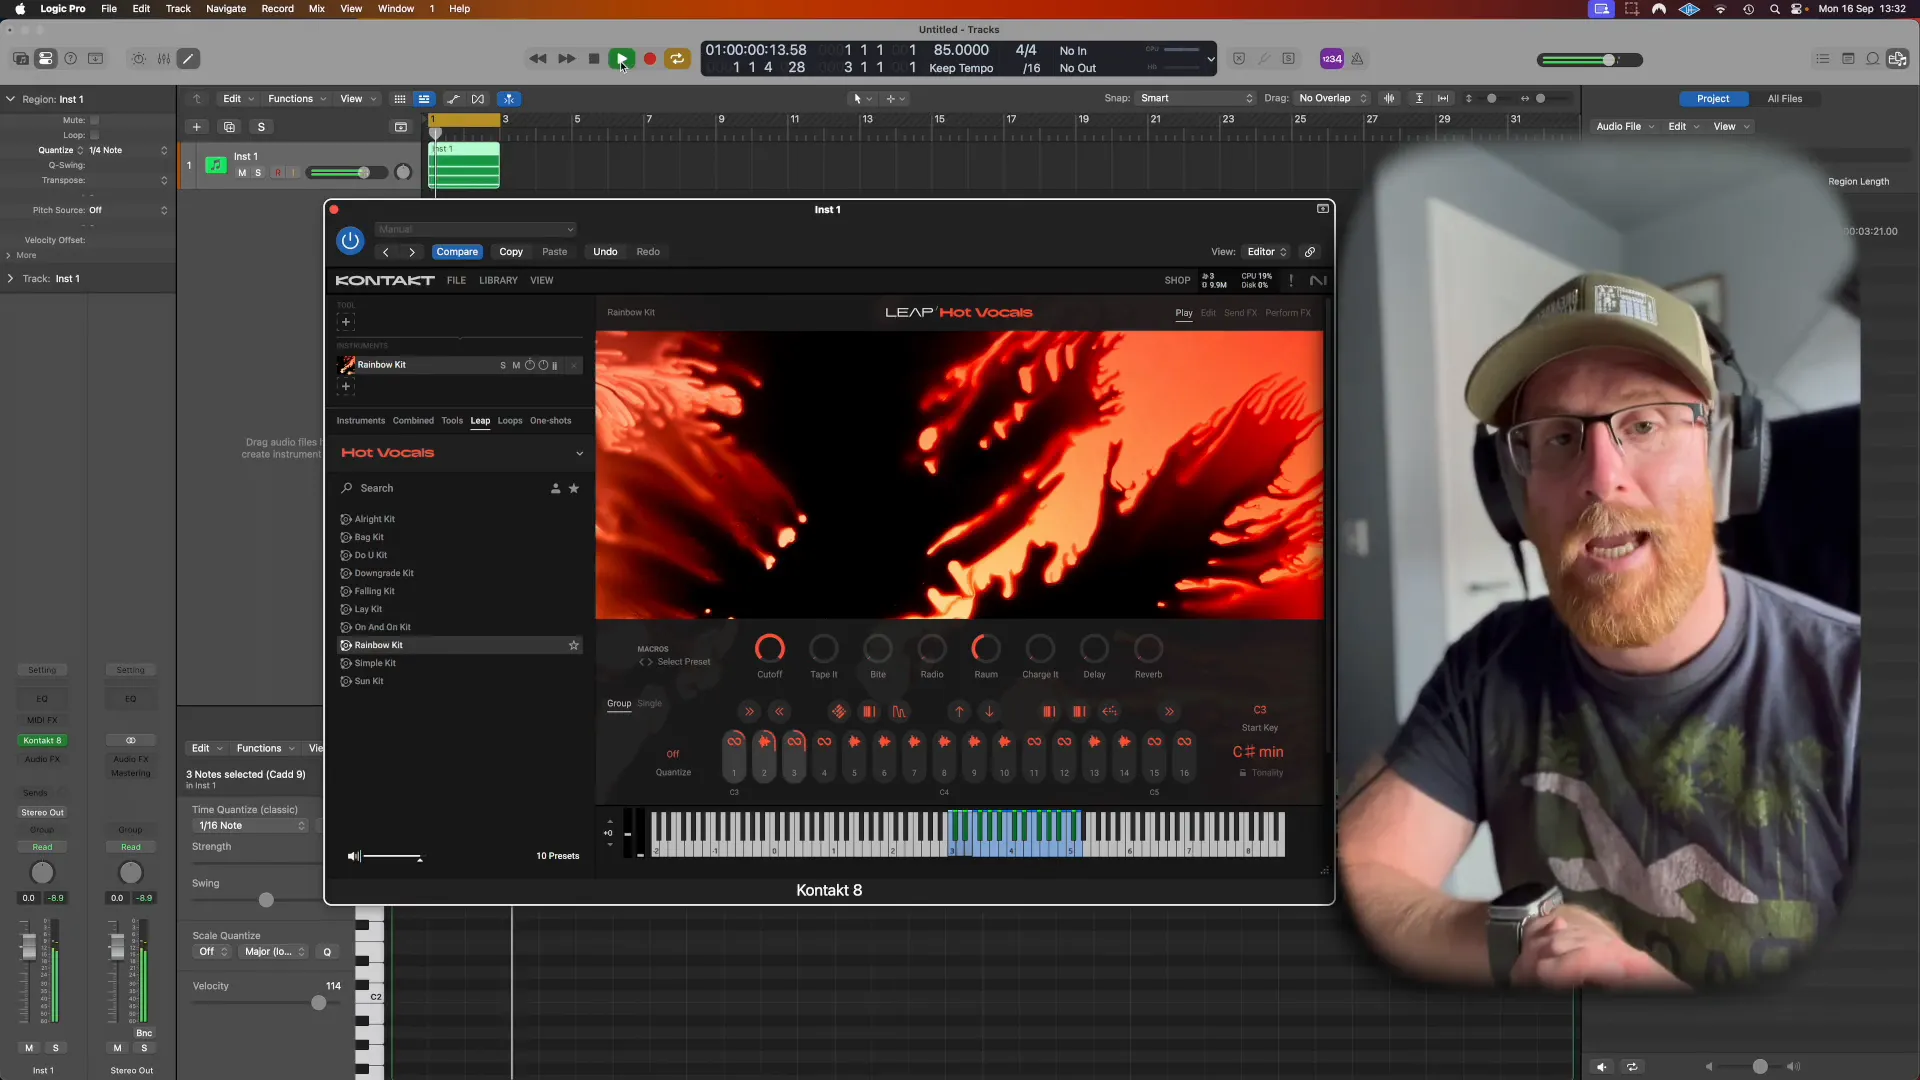Record-enable the Inst 1 track
1920x1080 pixels.
278,173
